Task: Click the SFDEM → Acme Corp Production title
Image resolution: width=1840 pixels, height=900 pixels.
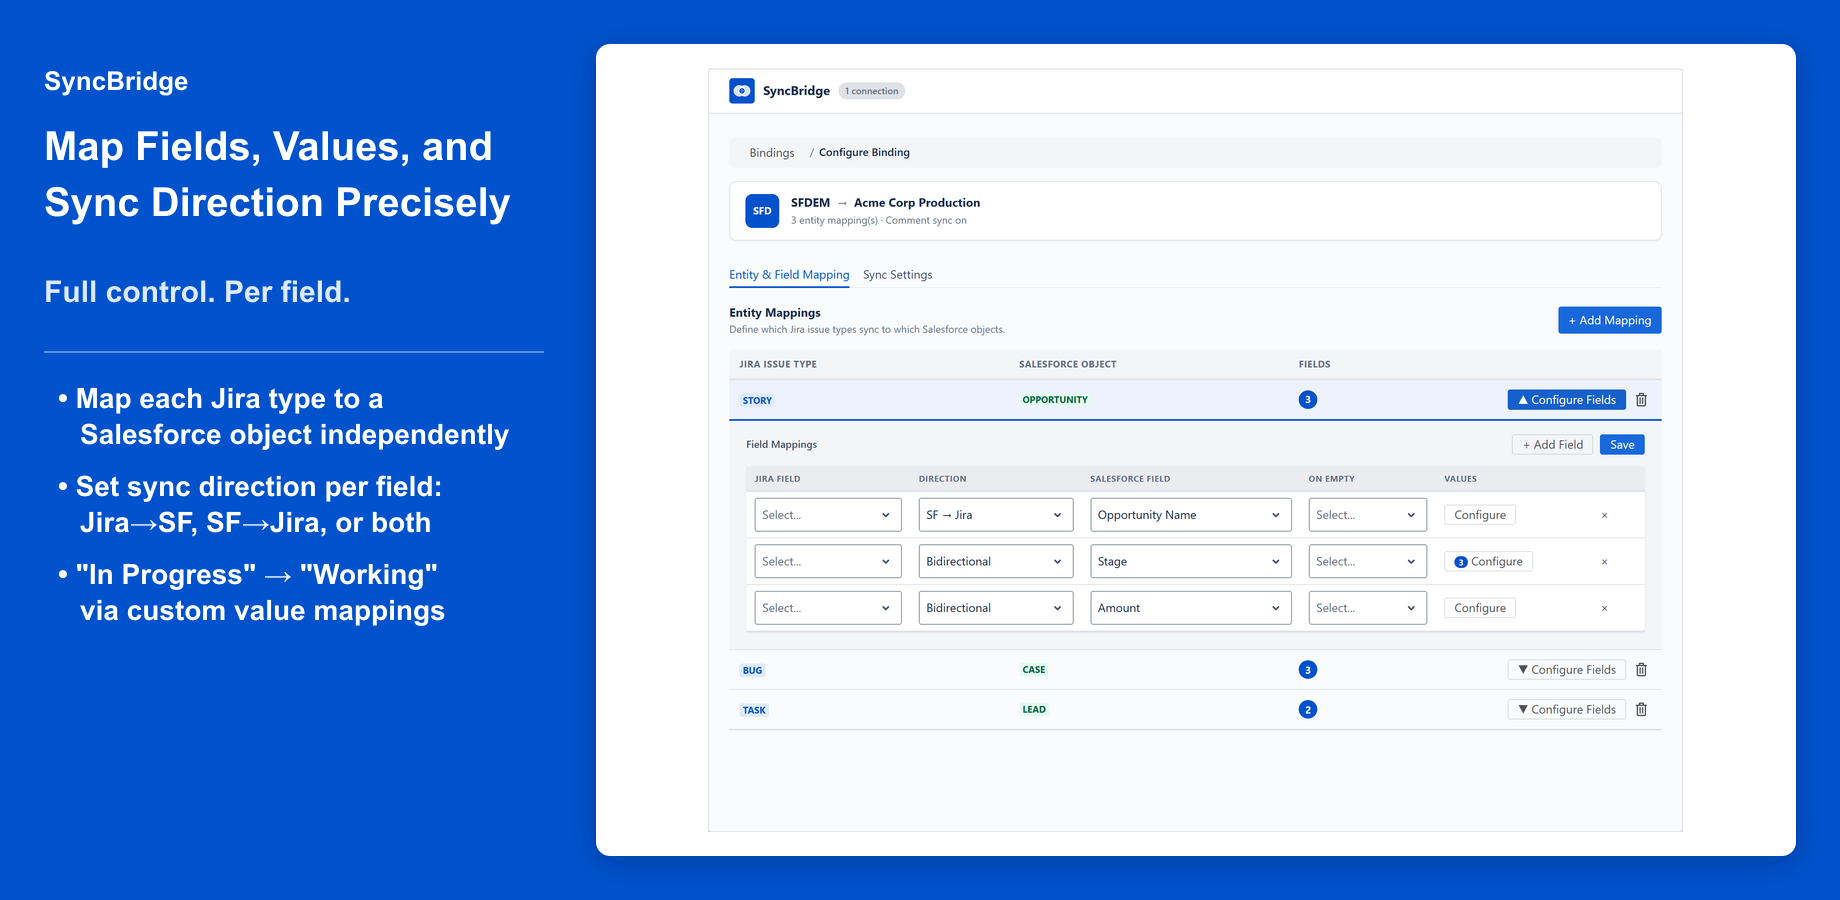Action: click(x=885, y=203)
